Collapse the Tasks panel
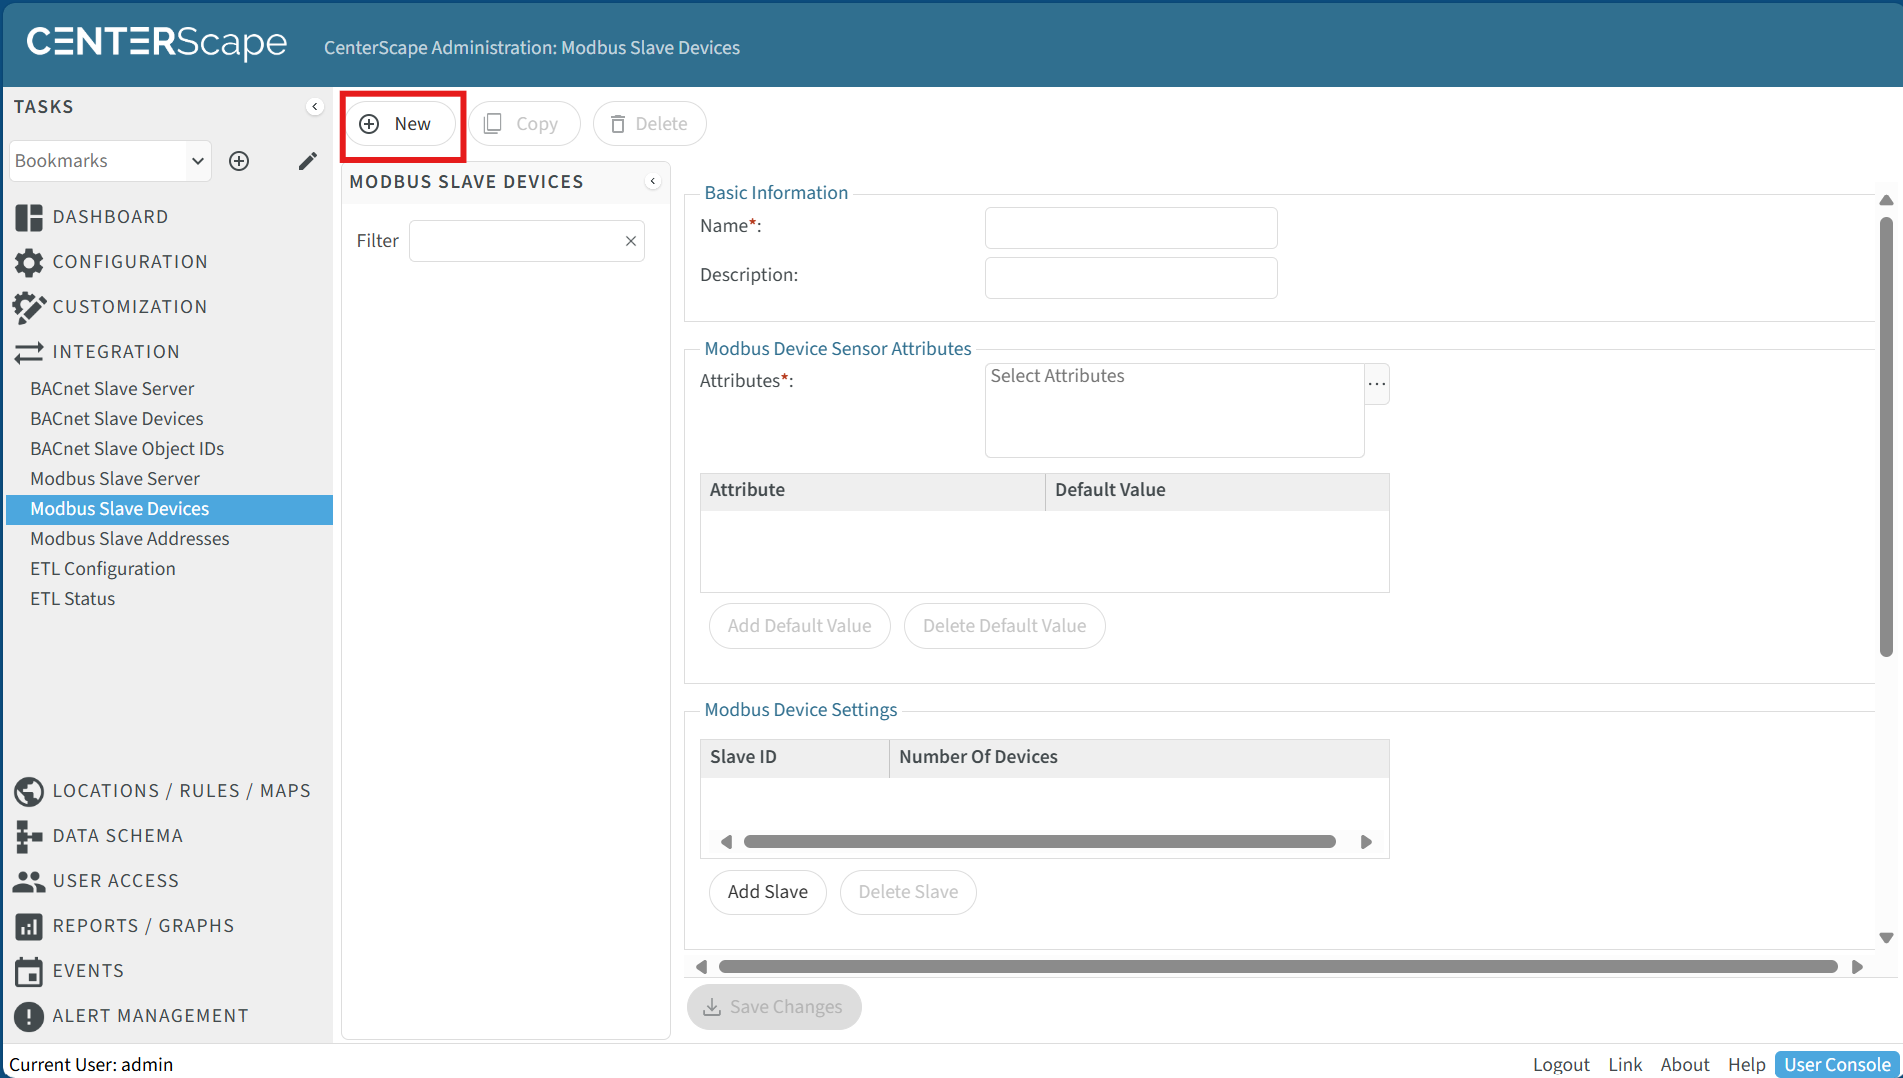This screenshot has width=1903, height=1078. pyautogui.click(x=315, y=107)
